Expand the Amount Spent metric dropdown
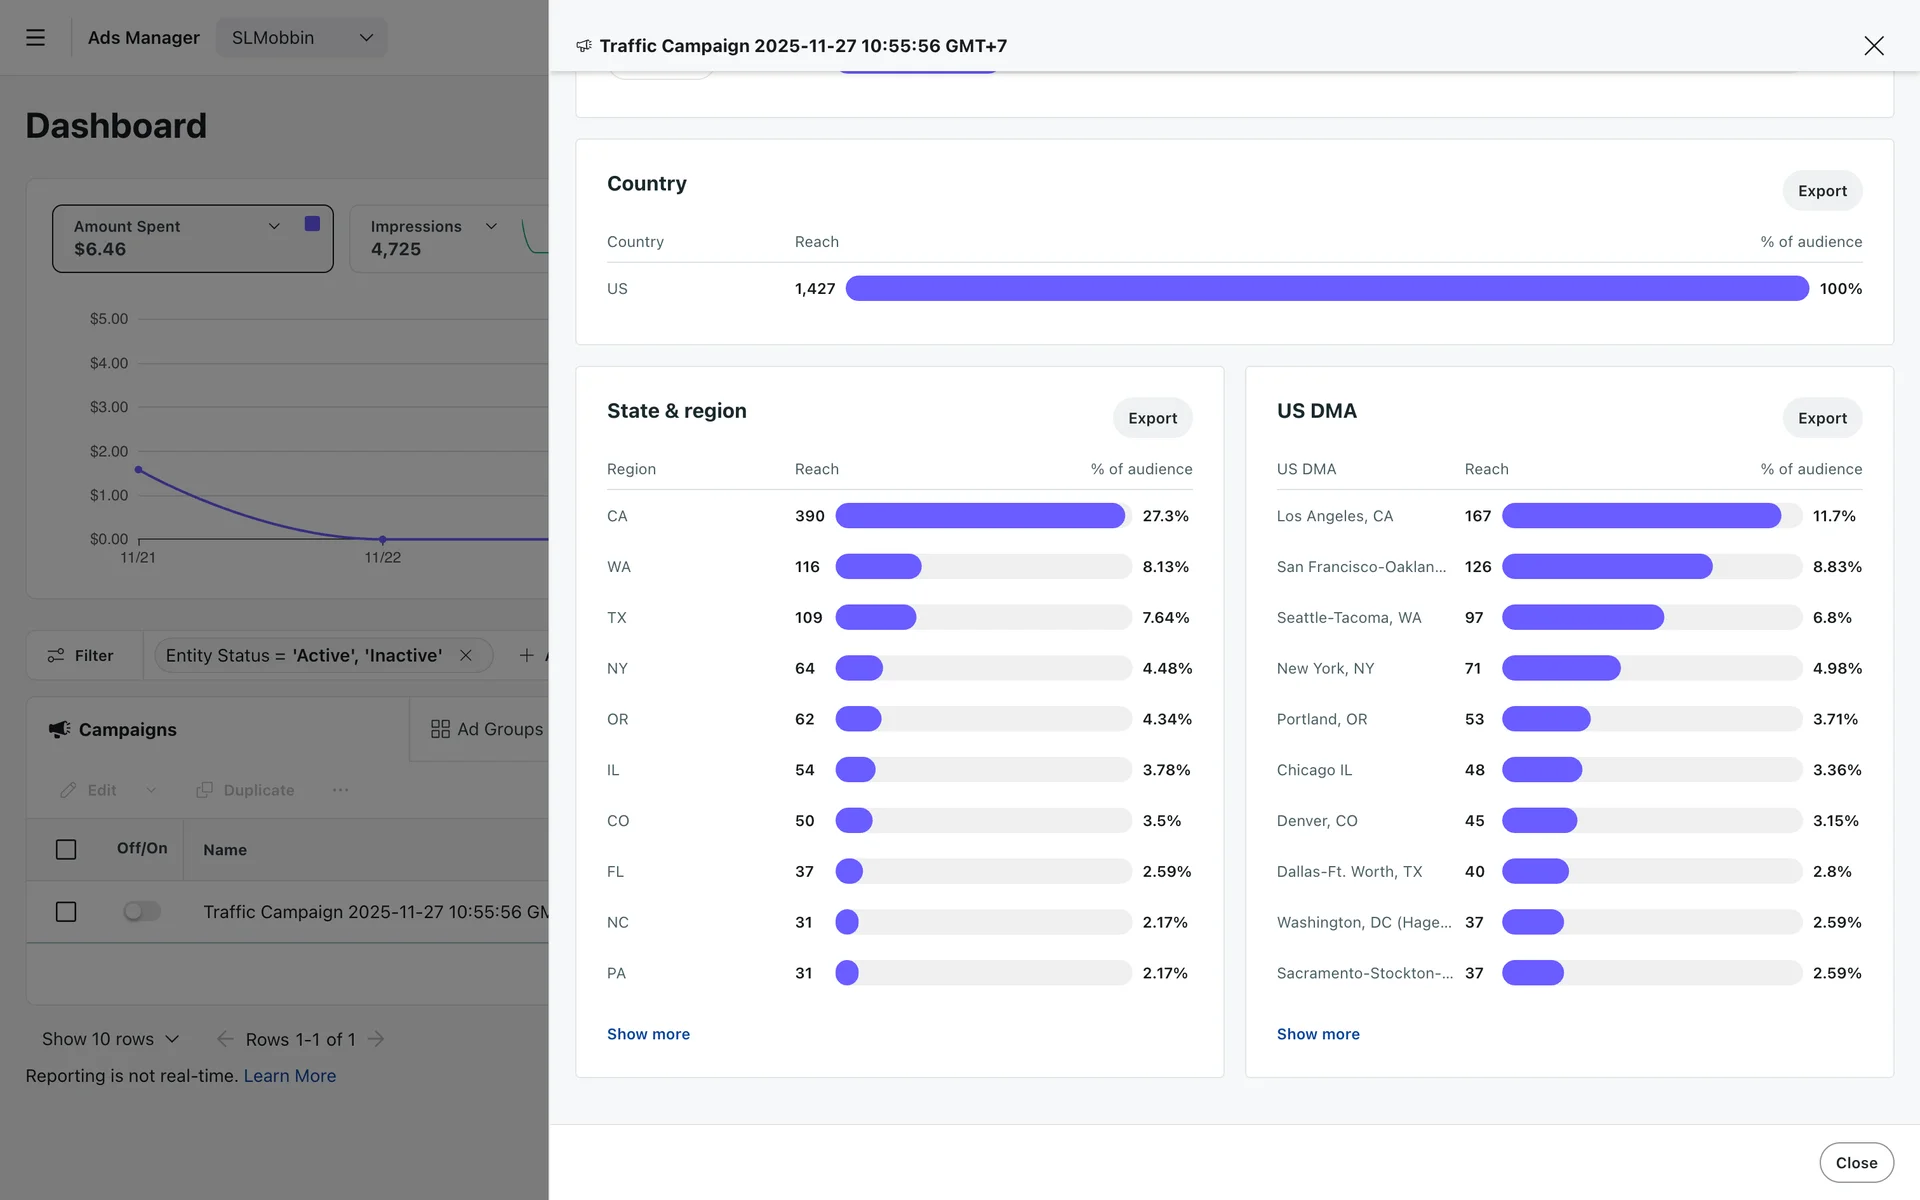This screenshot has height=1200, width=1920. [x=274, y=226]
